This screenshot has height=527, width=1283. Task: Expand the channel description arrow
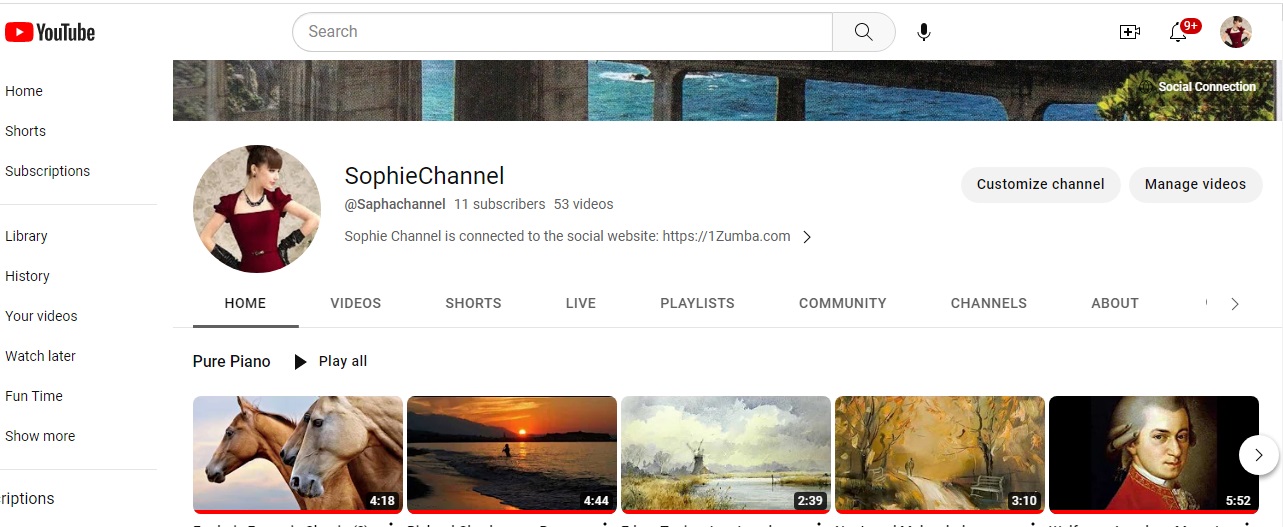[x=807, y=237]
